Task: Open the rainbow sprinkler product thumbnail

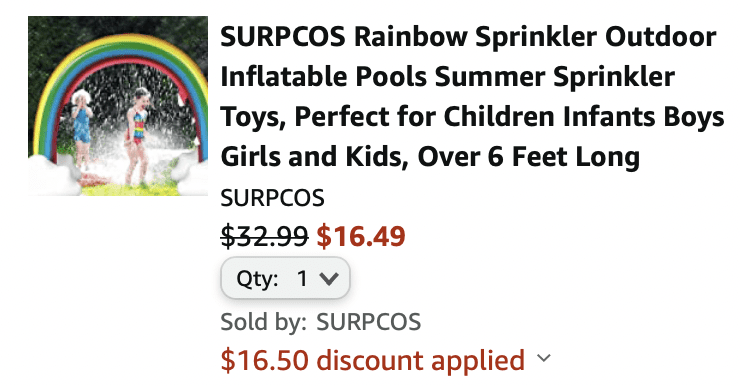Action: pos(118,106)
